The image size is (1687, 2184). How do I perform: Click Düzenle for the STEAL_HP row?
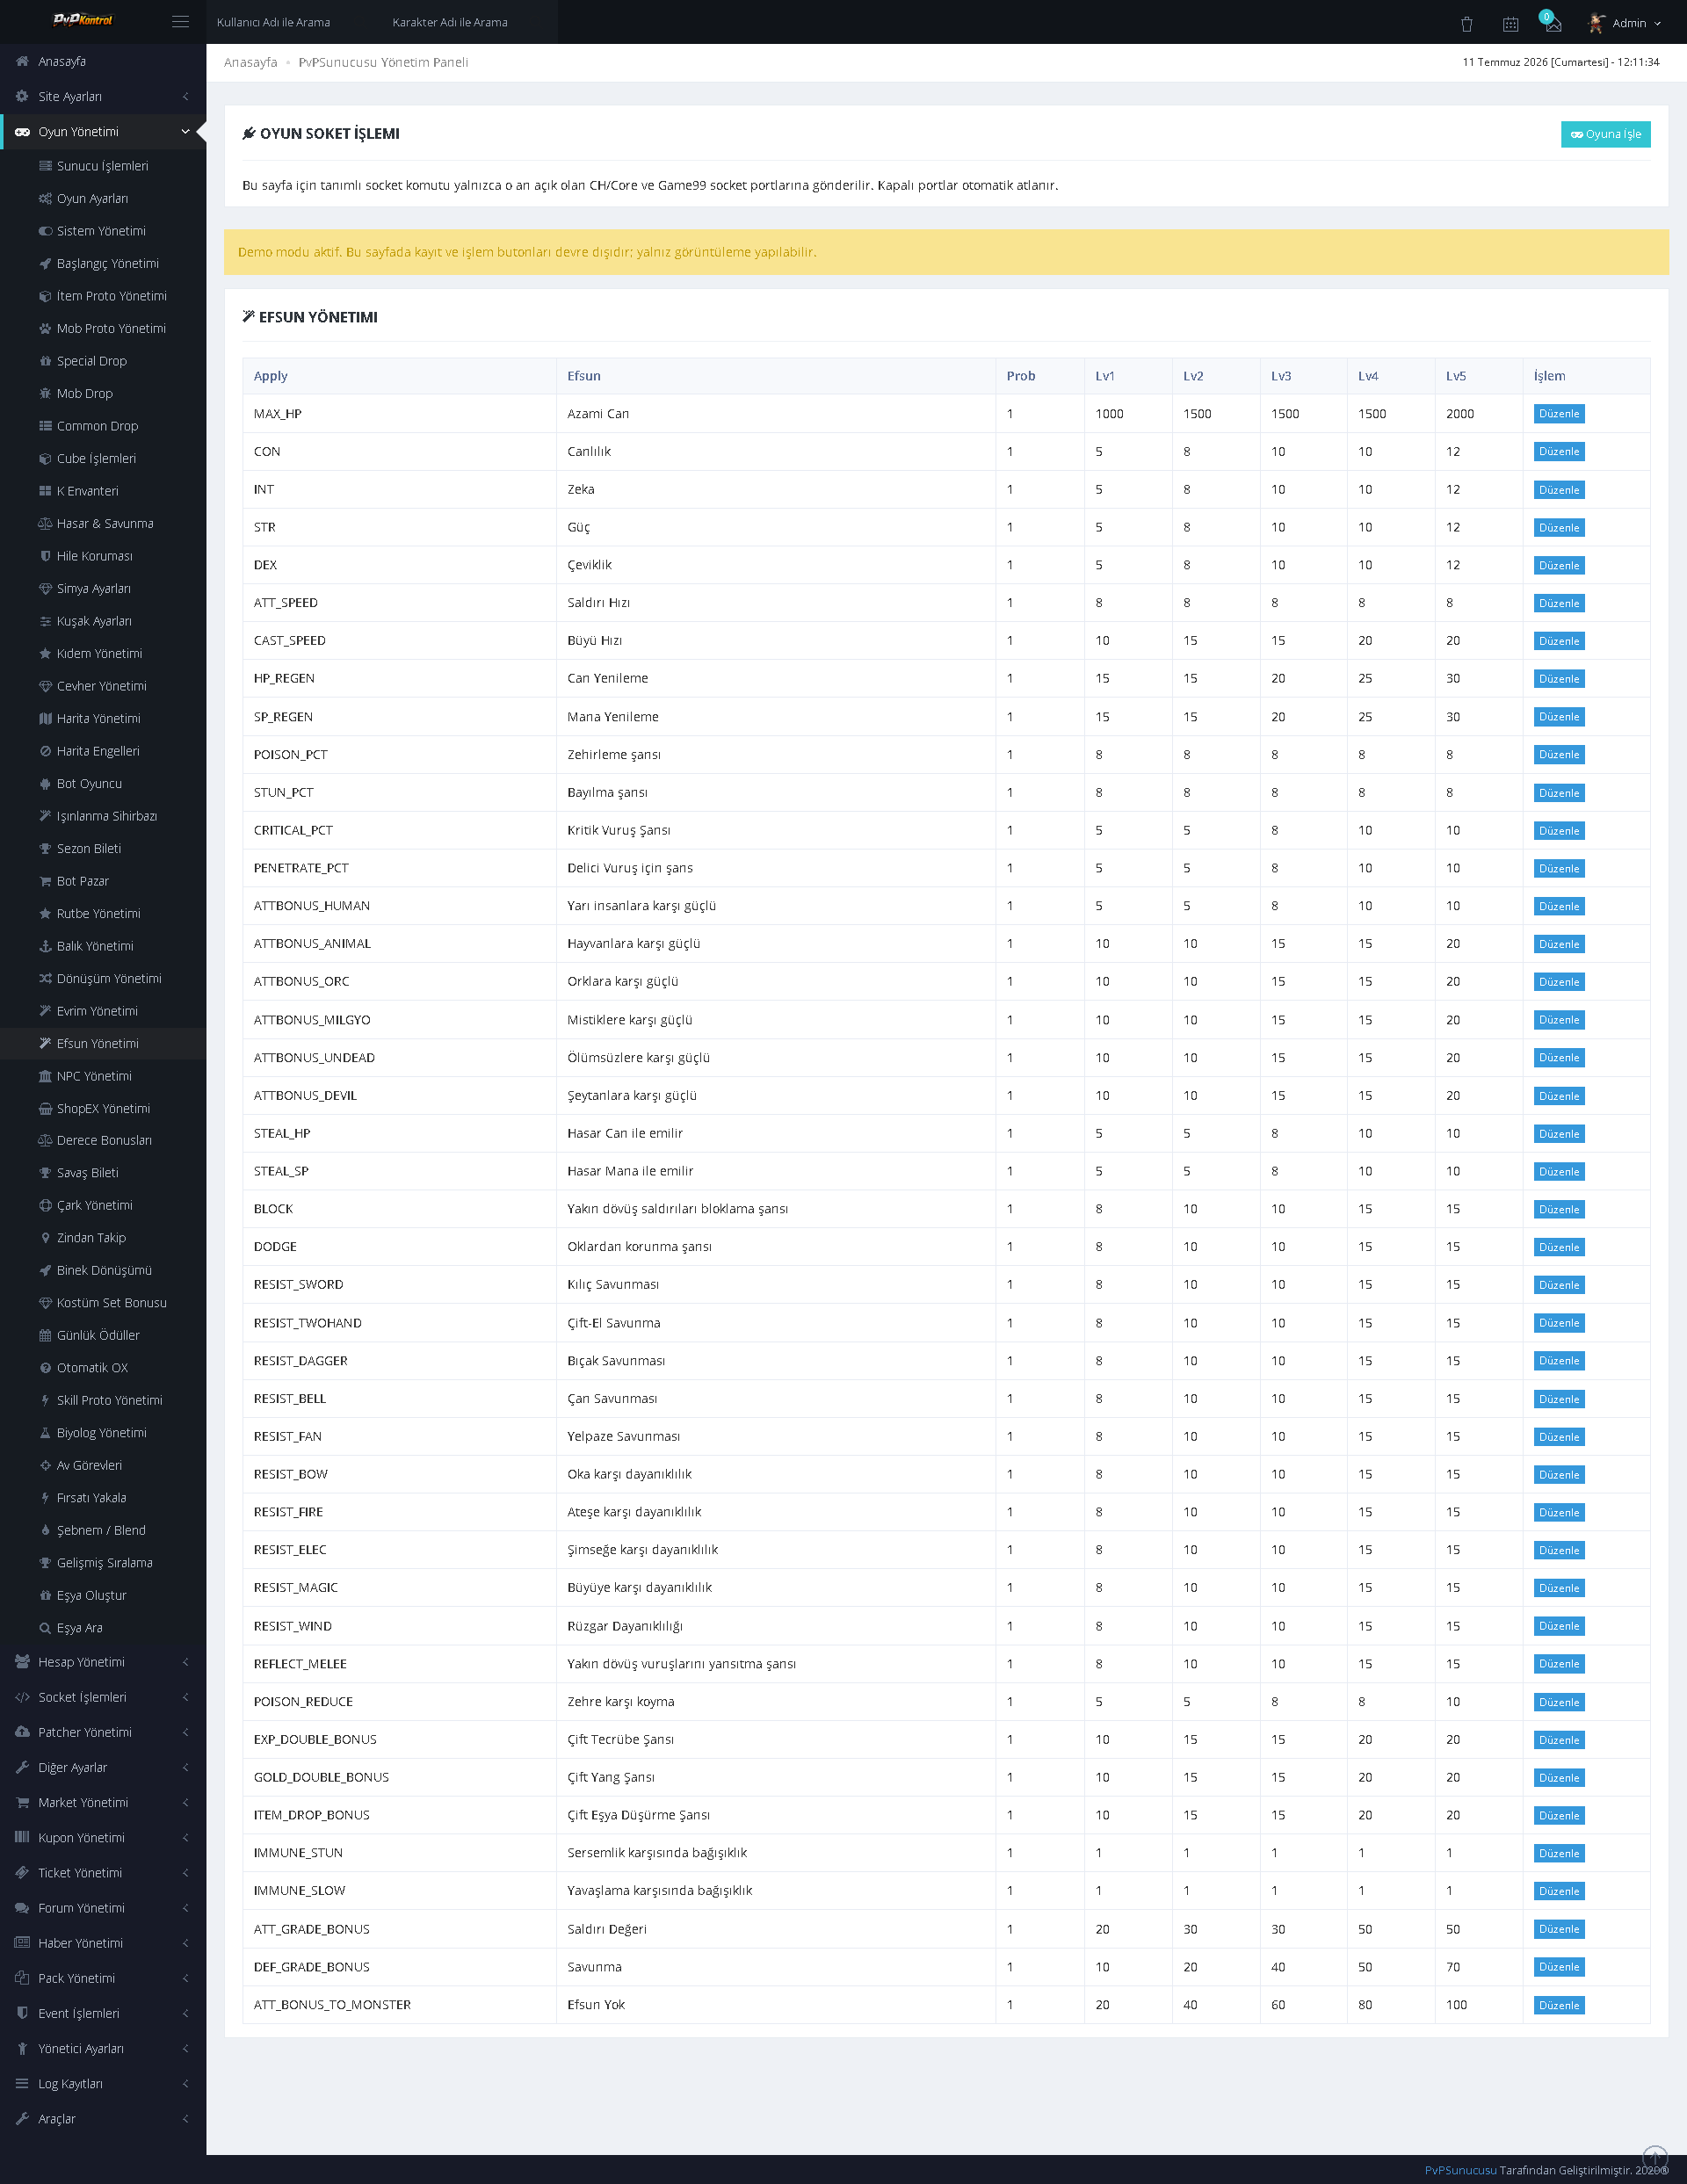tap(1558, 1134)
